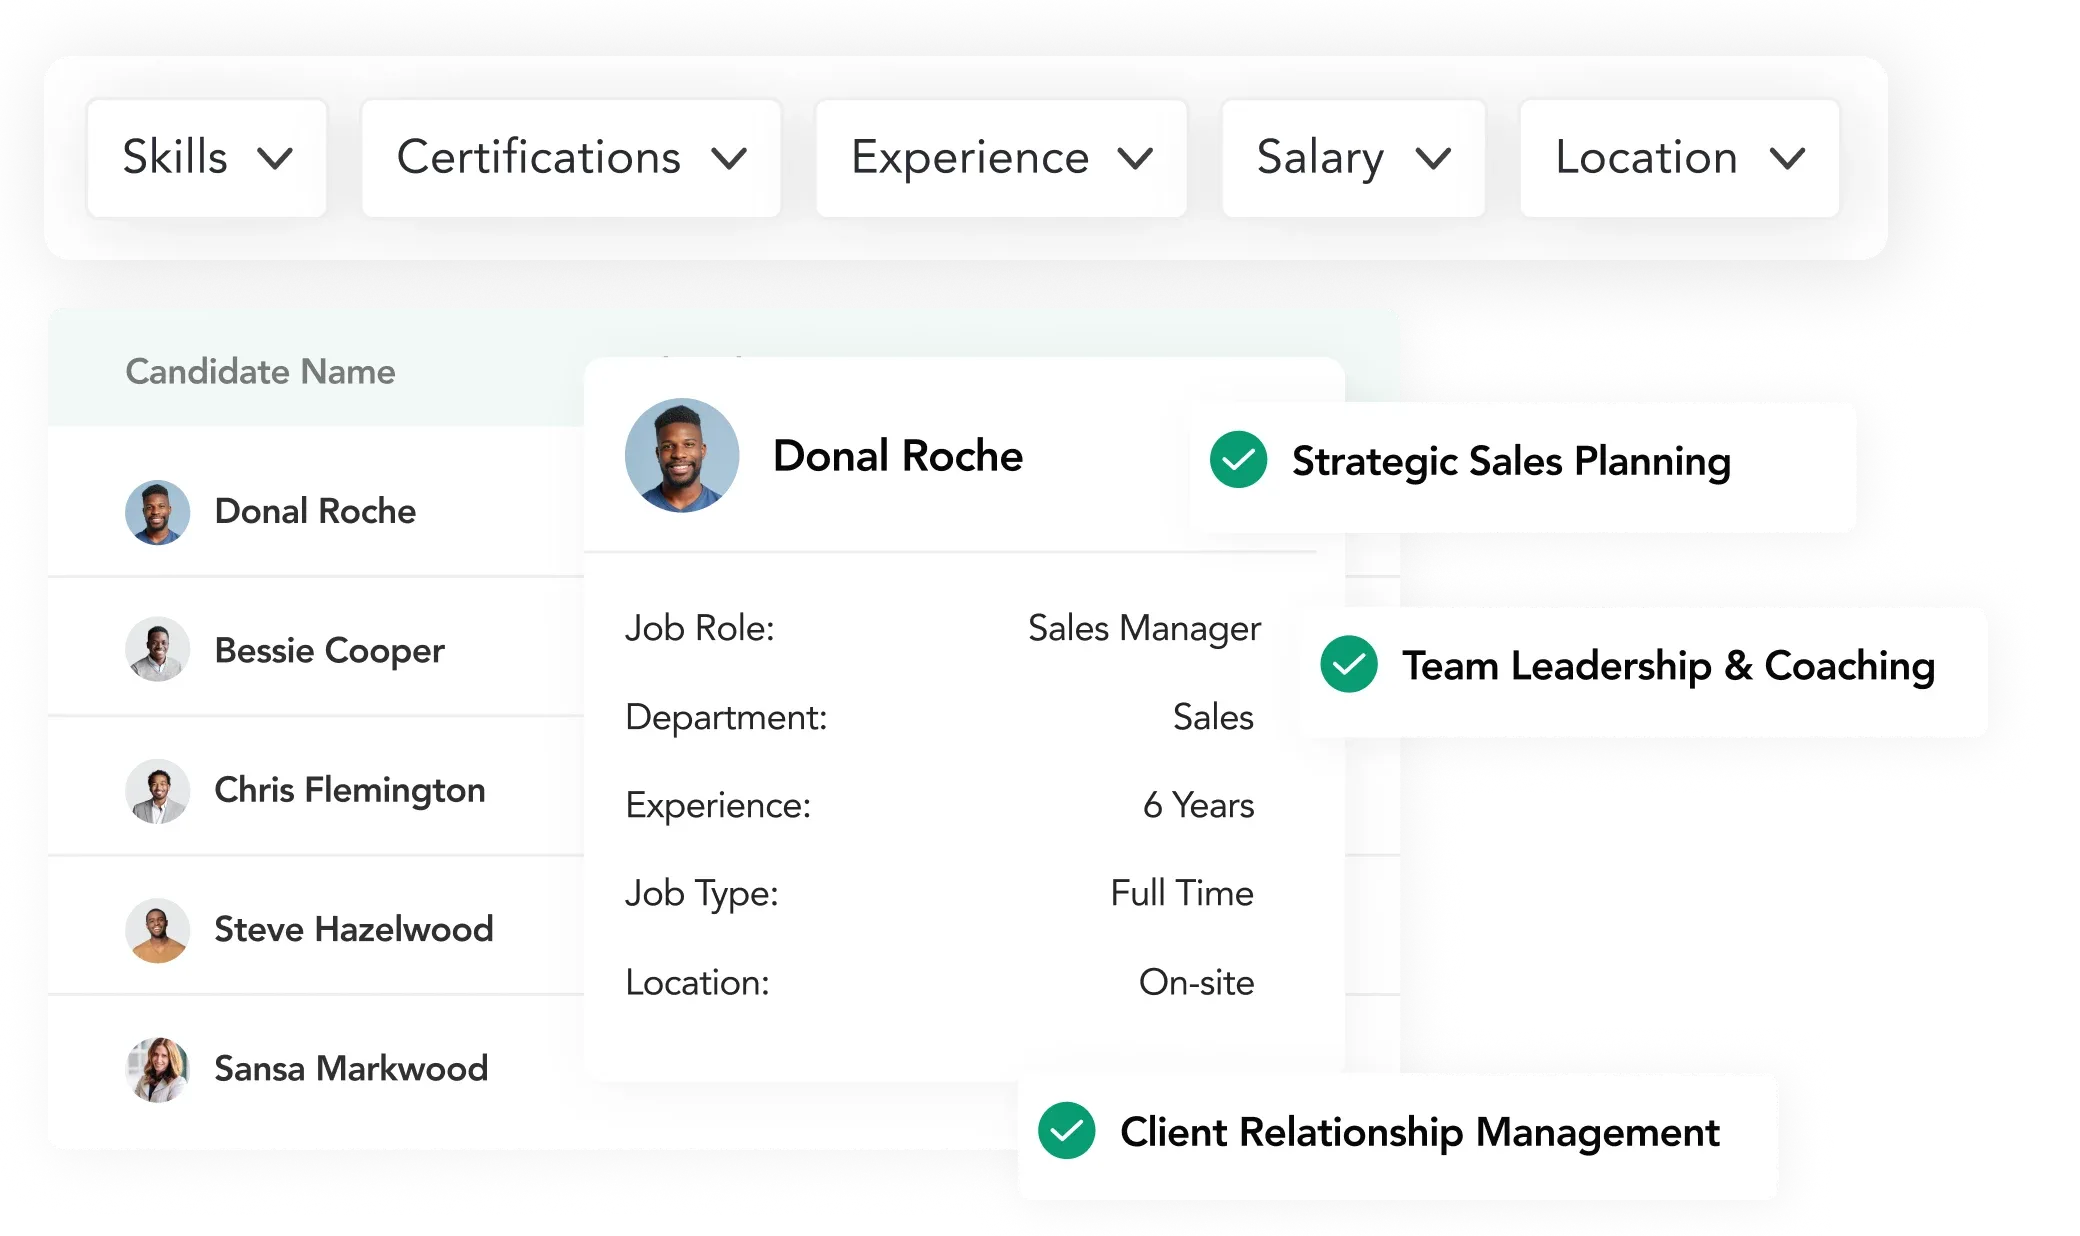Open the Experience filter dropdown

[x=1001, y=158]
